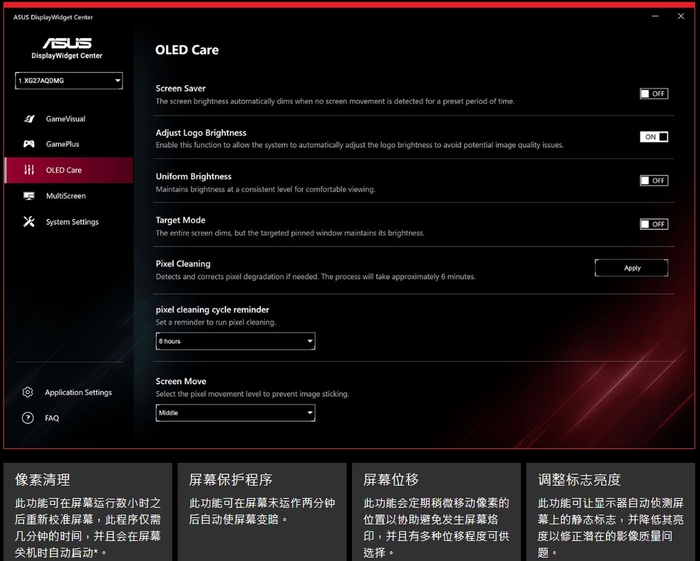This screenshot has width=700, height=561.
Task: Click the GamePlus gamepad icon
Action: pyautogui.click(x=29, y=144)
